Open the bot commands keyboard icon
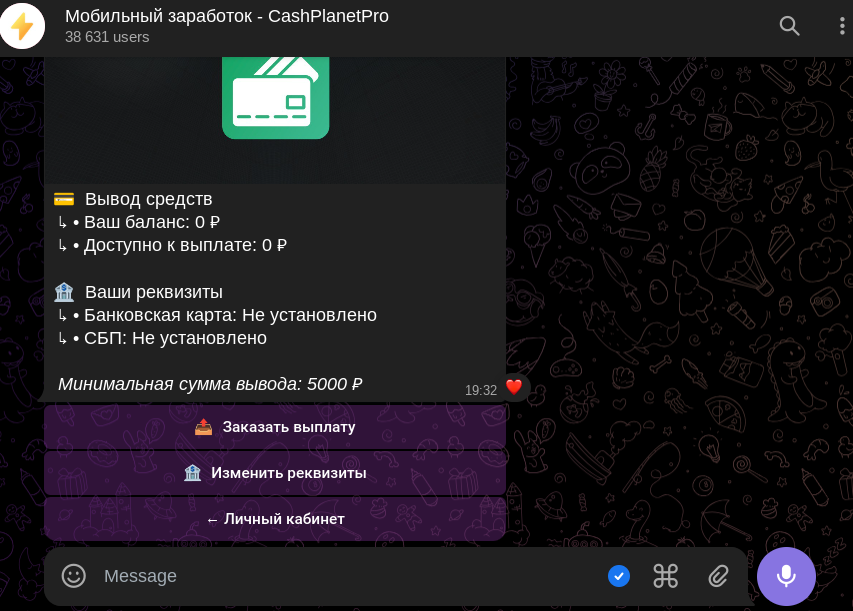Screen dimensions: 853x611 (665, 576)
